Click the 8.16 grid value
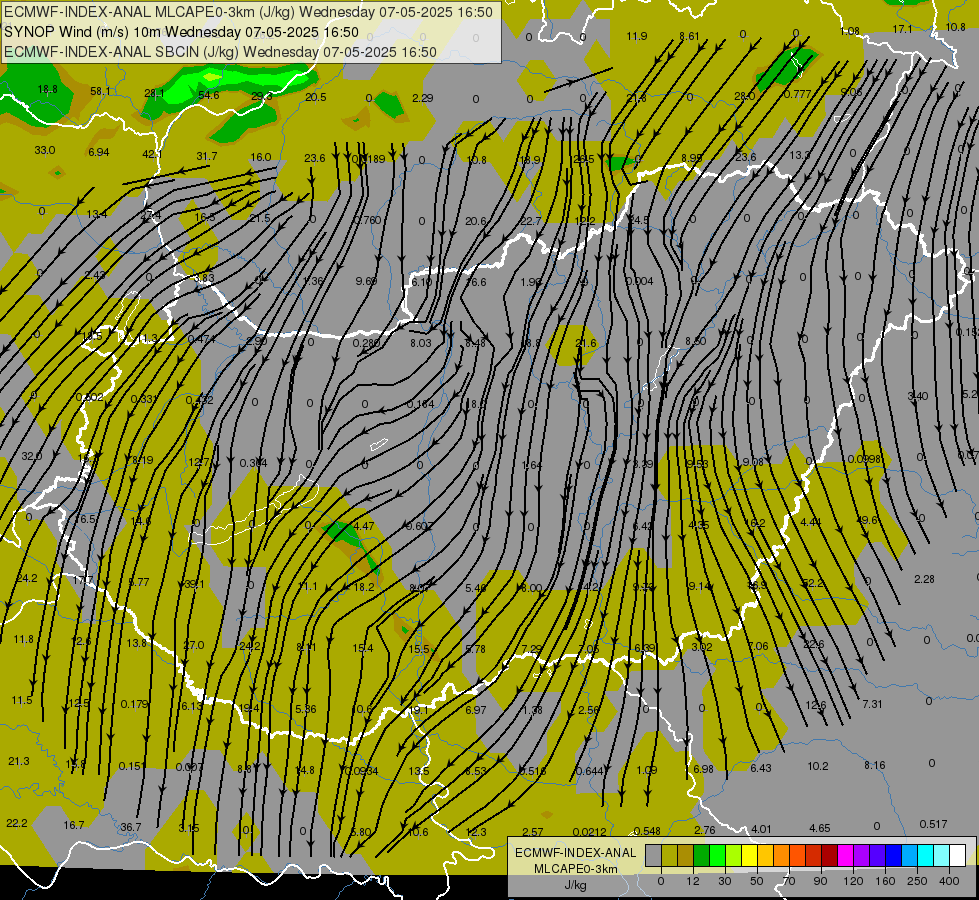Image resolution: width=979 pixels, height=900 pixels. 875,765
